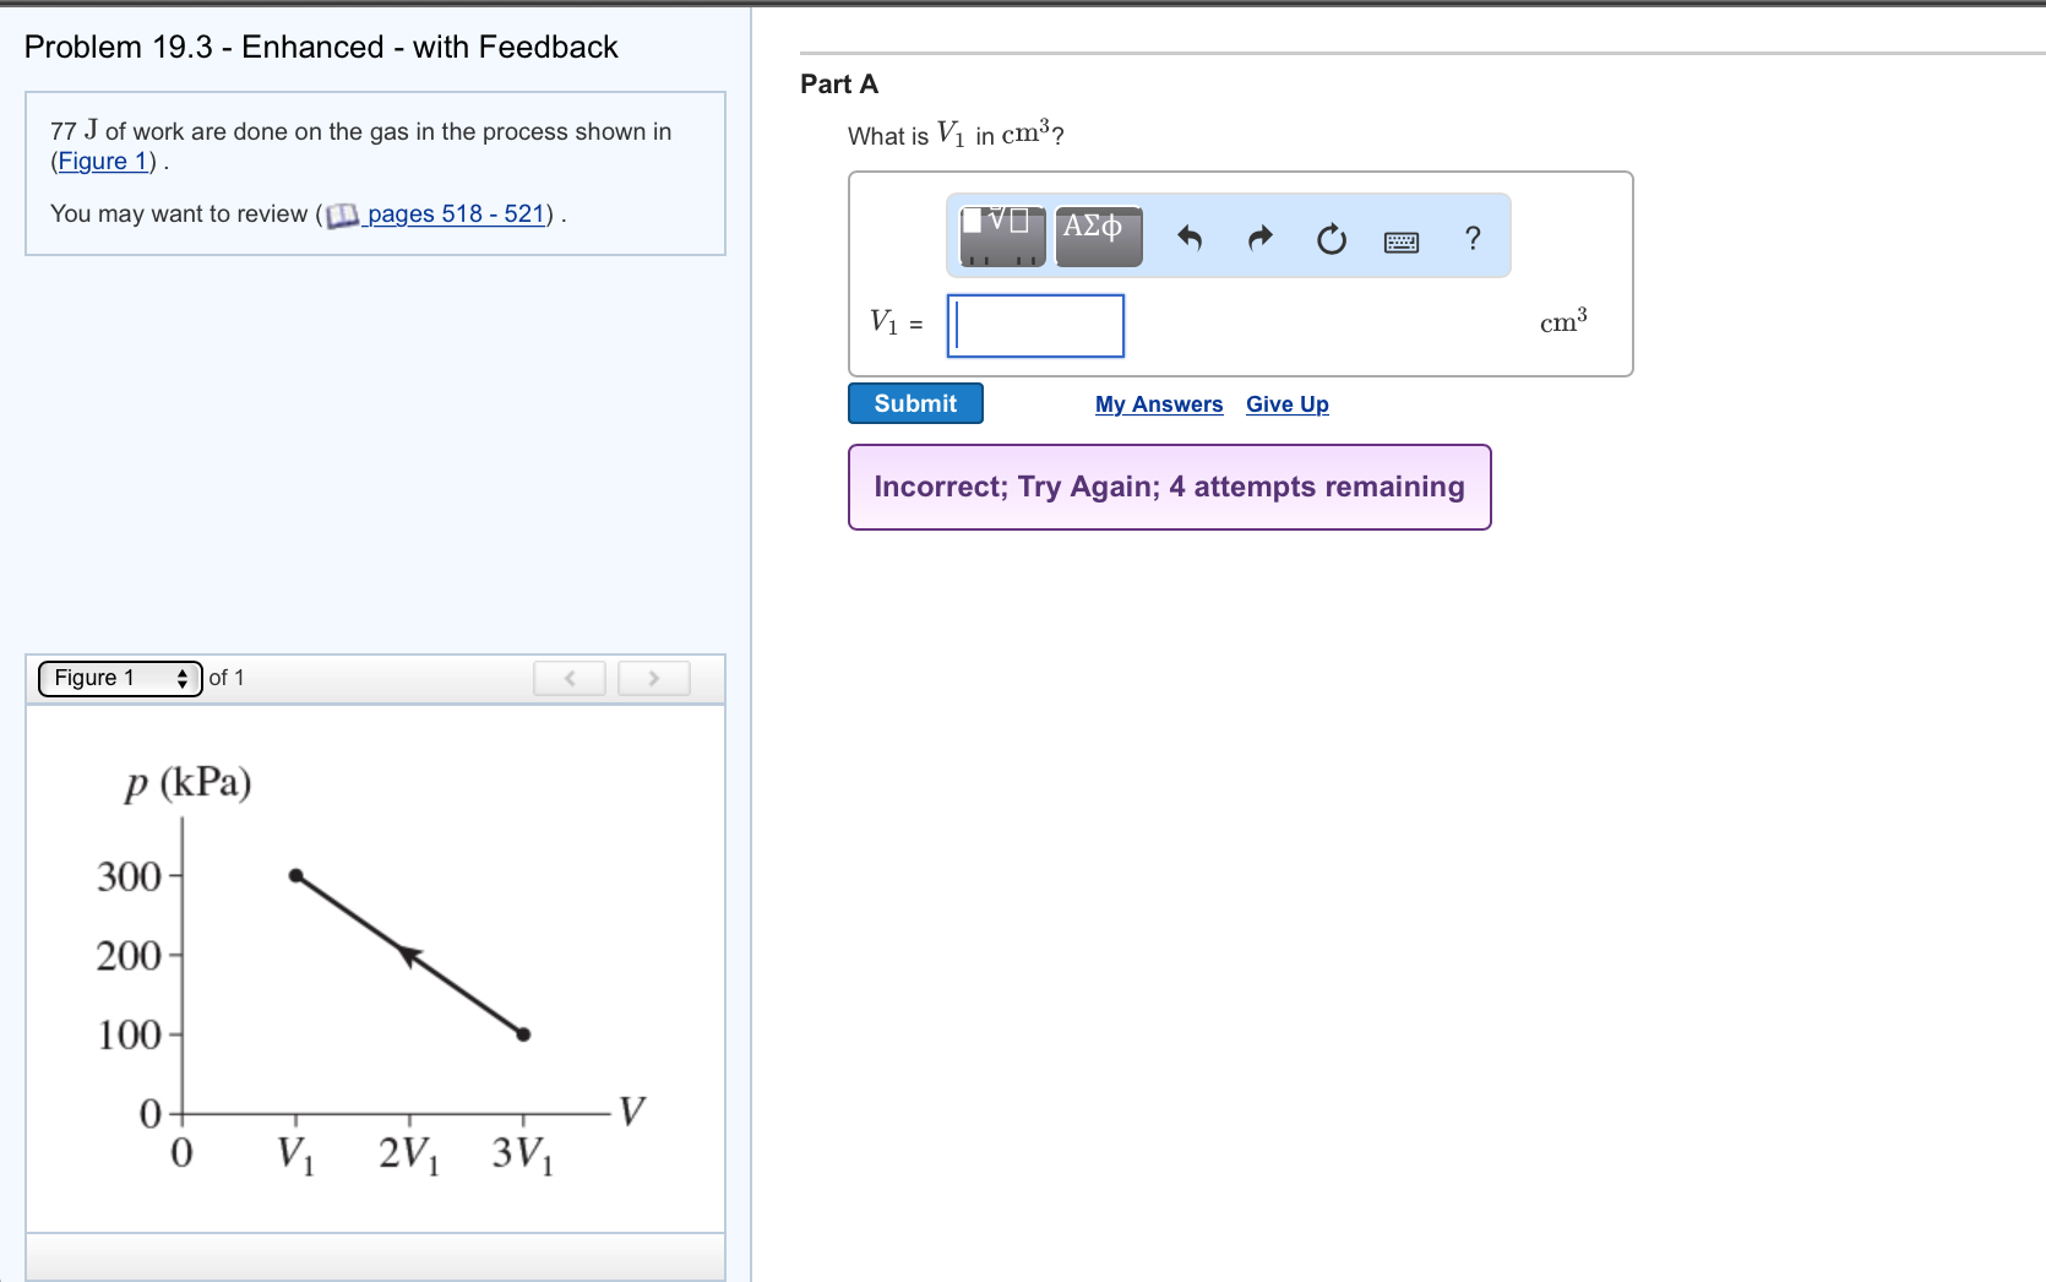This screenshot has width=2046, height=1282.
Task: Click the 'of 1' figure count text
Action: click(x=226, y=678)
